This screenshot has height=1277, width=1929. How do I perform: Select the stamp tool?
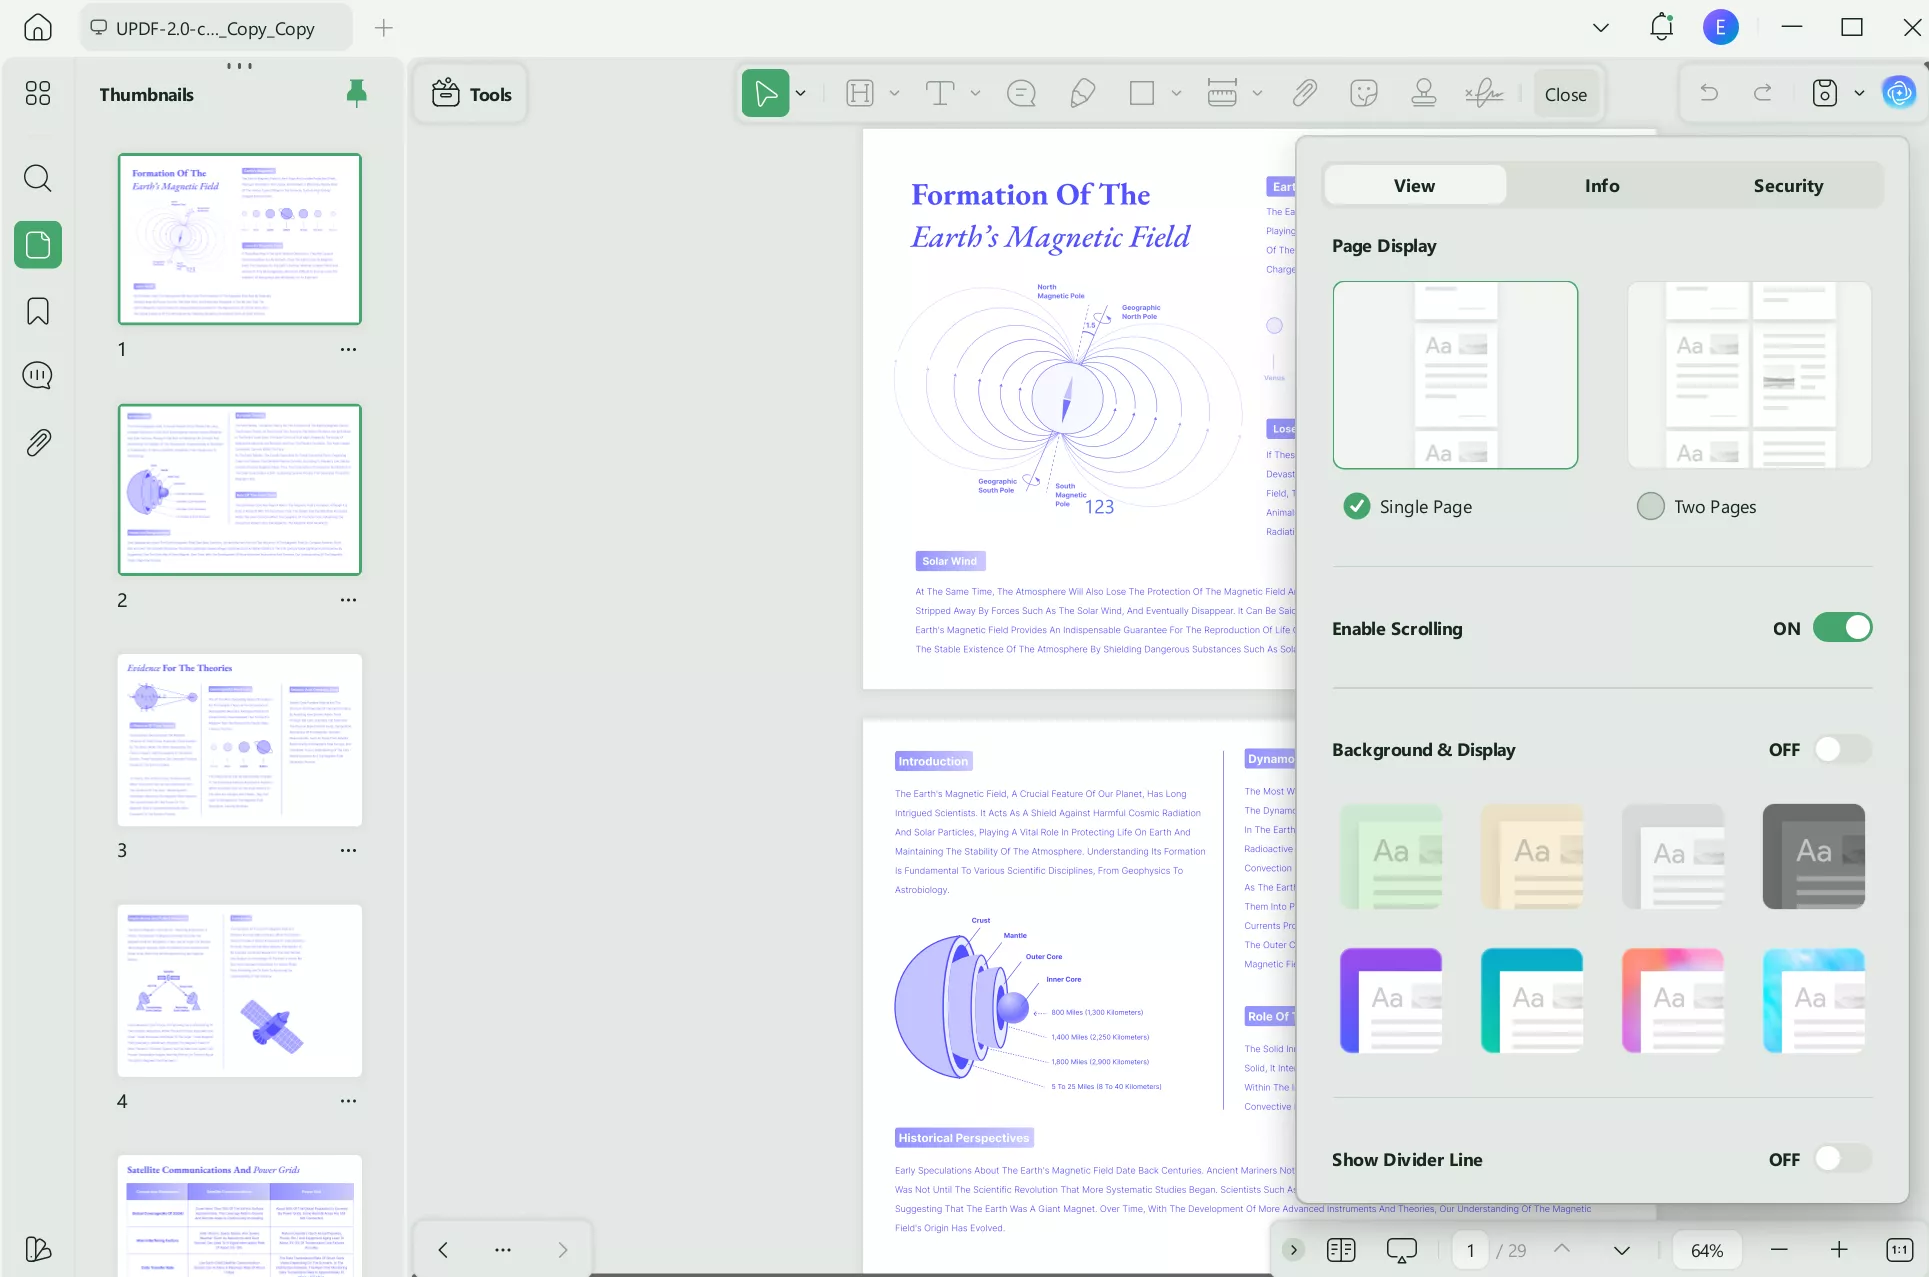click(1423, 93)
